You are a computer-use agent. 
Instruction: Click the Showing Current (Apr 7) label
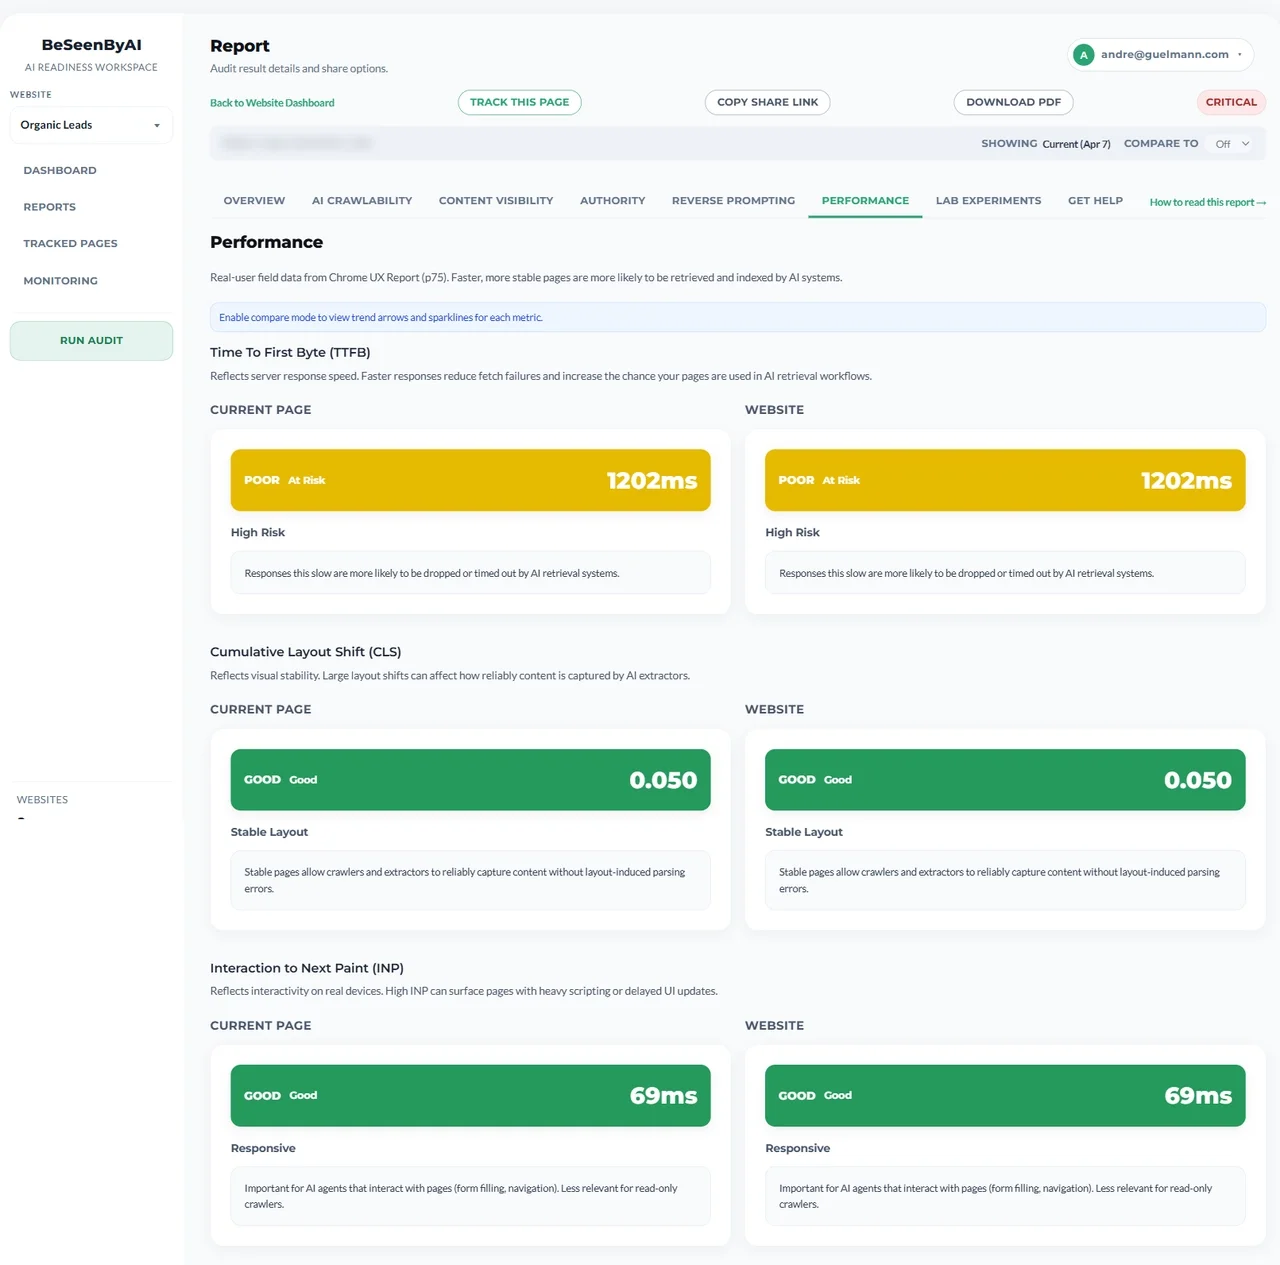pos(1046,144)
